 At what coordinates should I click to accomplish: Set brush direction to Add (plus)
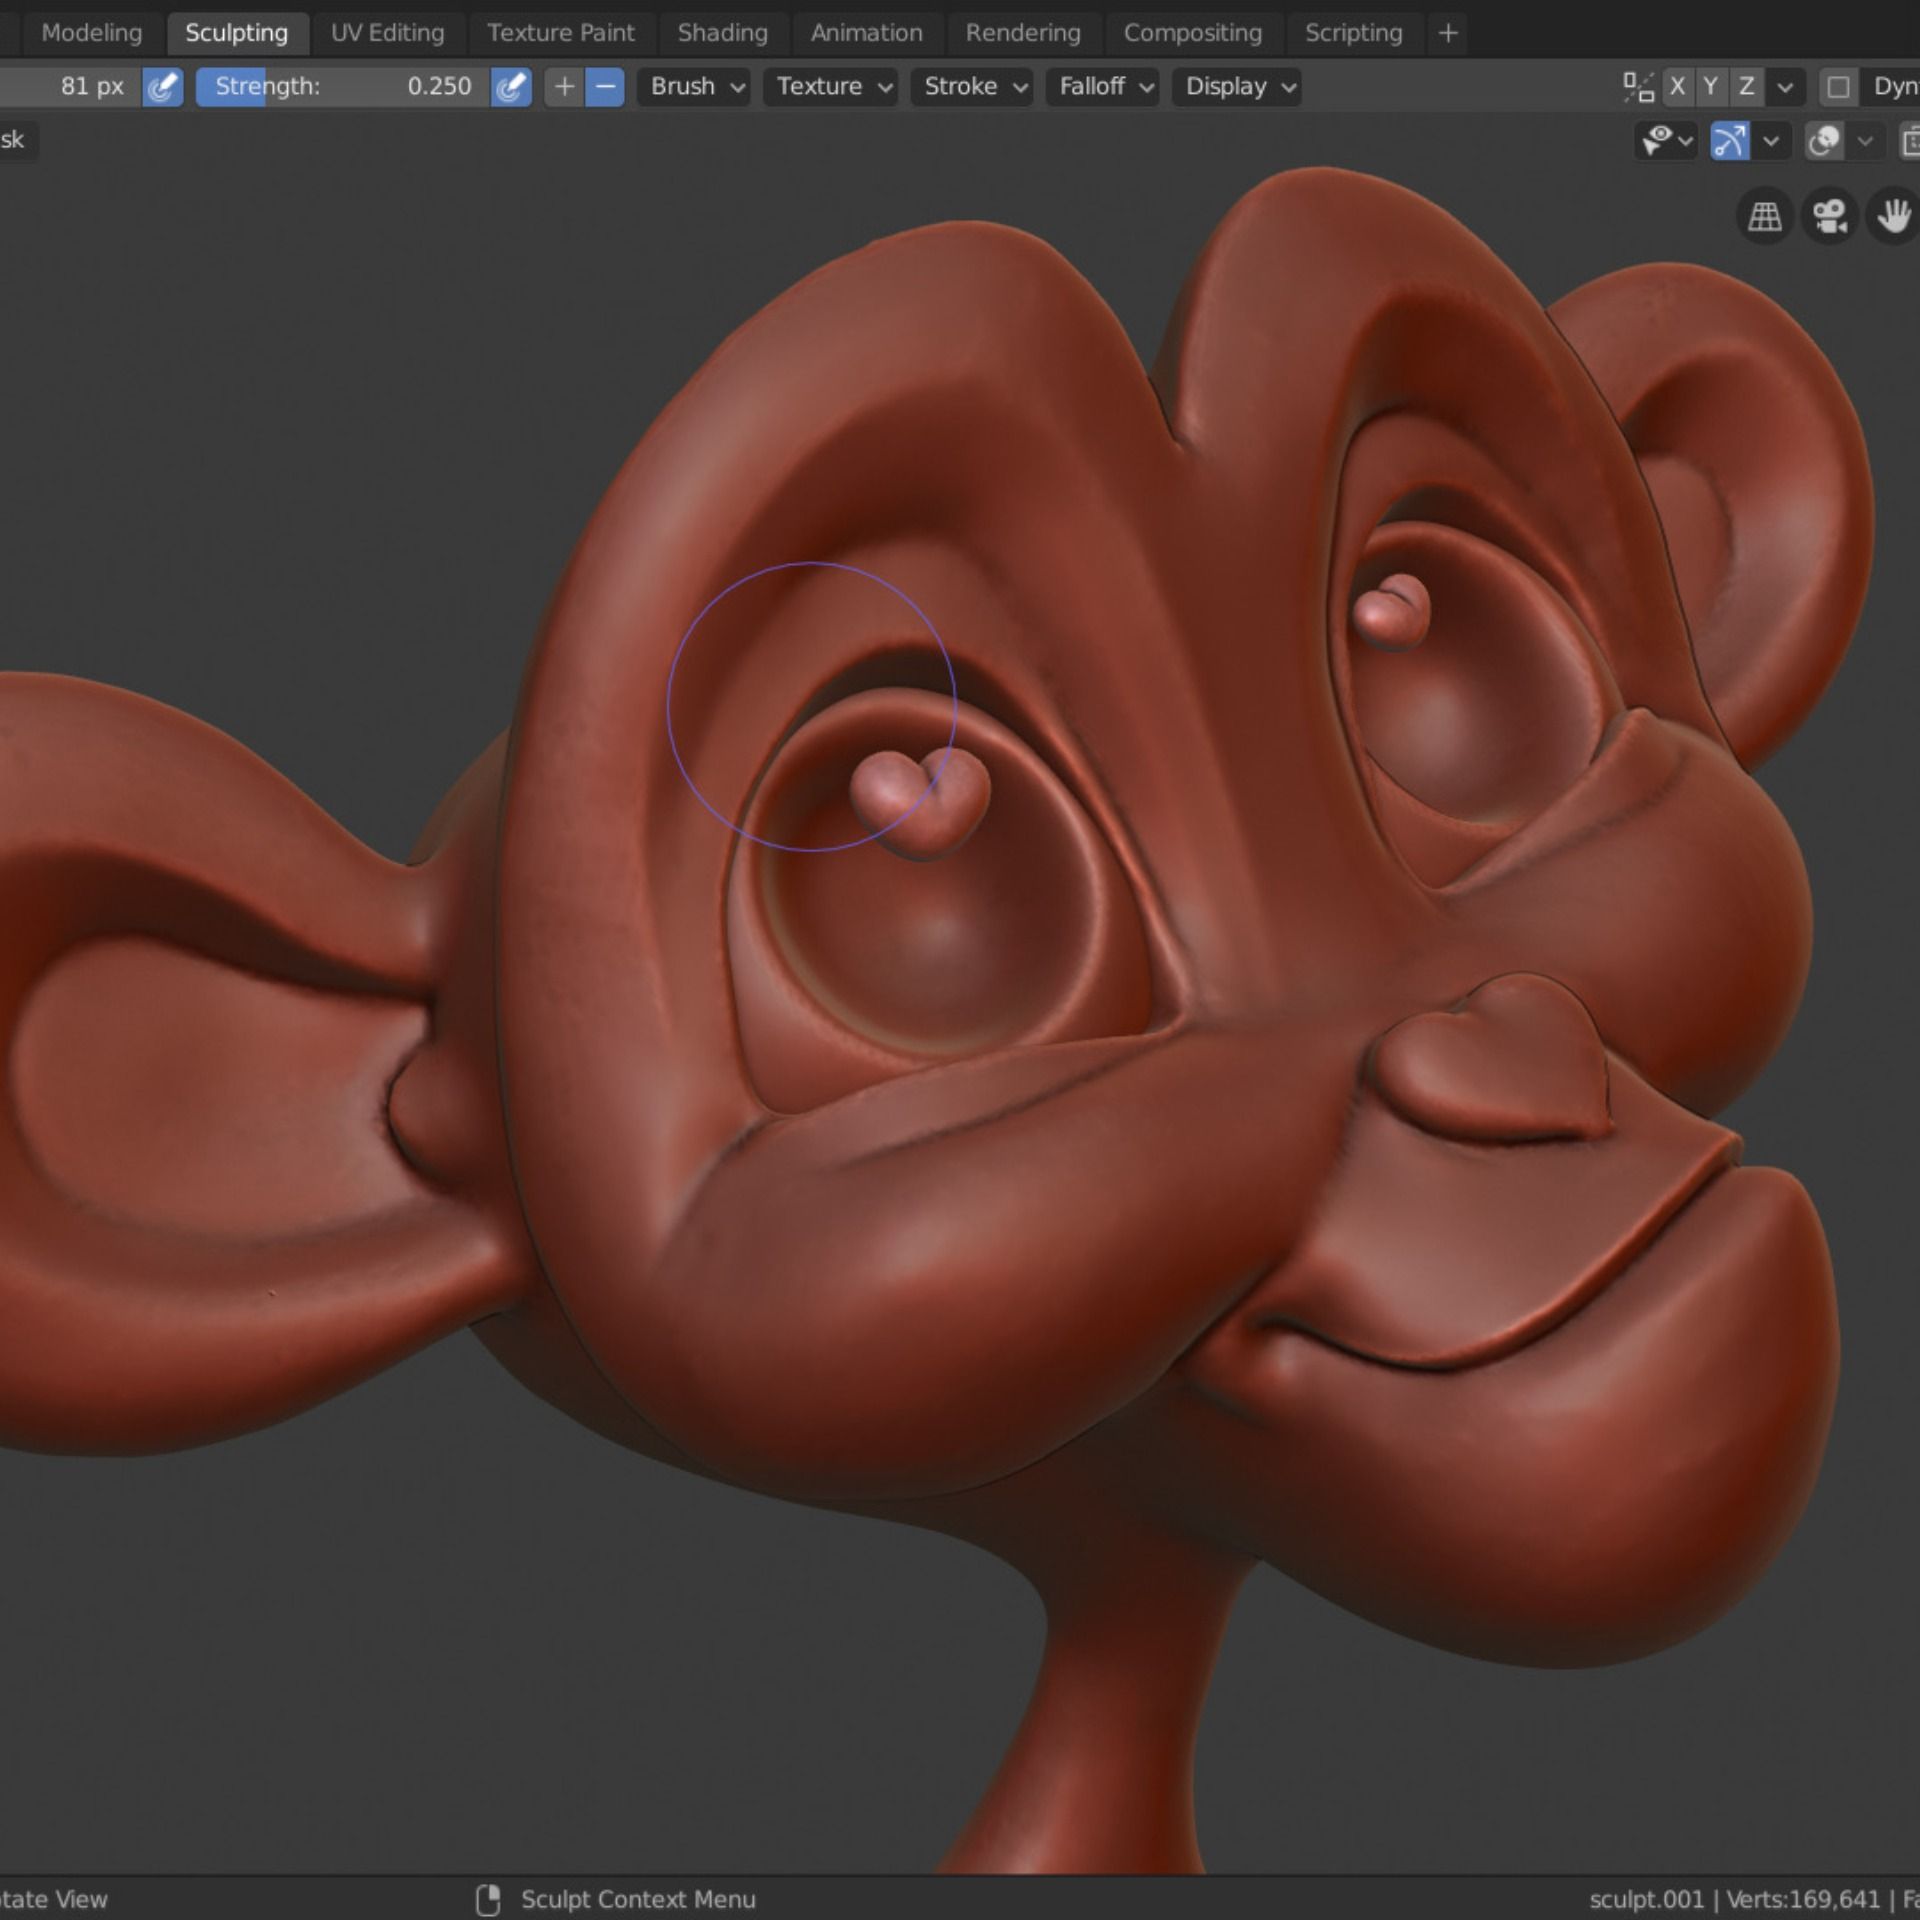(564, 87)
